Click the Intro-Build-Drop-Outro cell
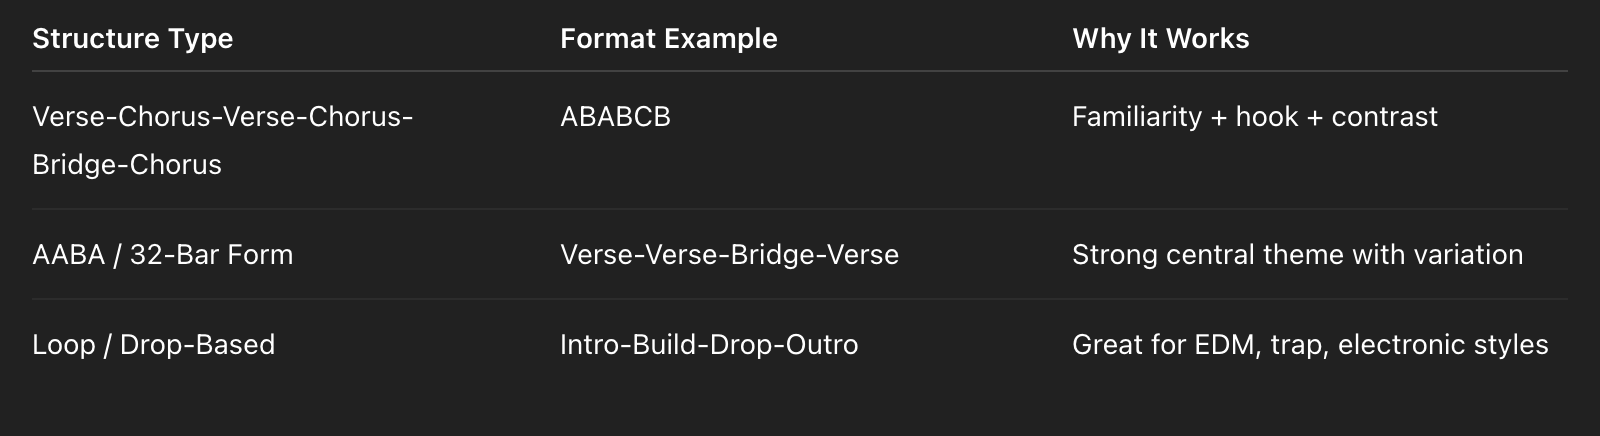The image size is (1600, 436). point(709,345)
